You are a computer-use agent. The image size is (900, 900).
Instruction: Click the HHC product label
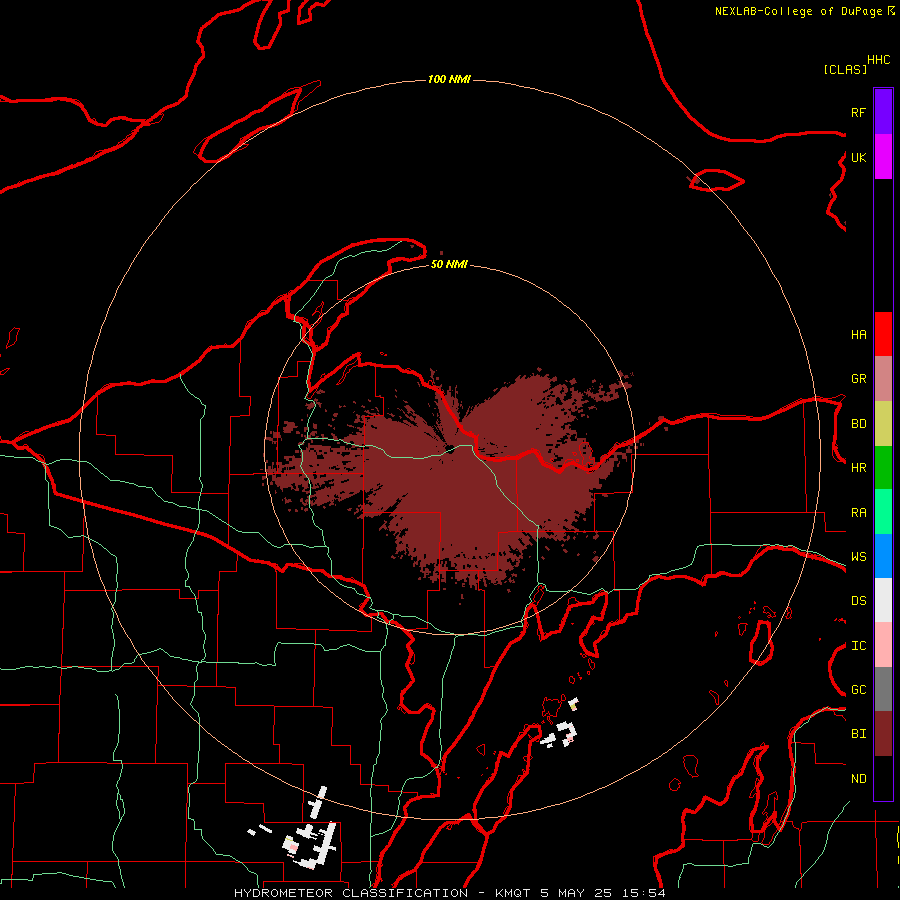878,60
